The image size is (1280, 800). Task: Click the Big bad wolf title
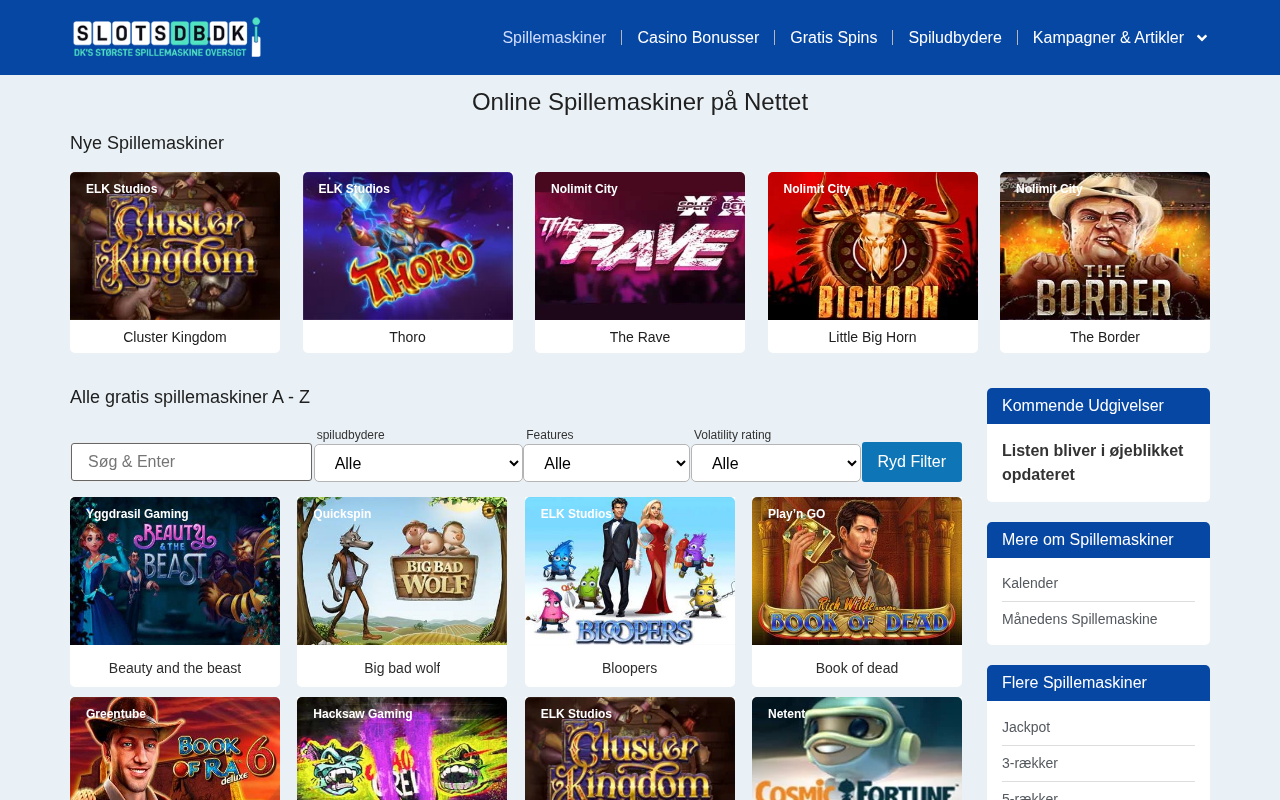(x=402, y=668)
